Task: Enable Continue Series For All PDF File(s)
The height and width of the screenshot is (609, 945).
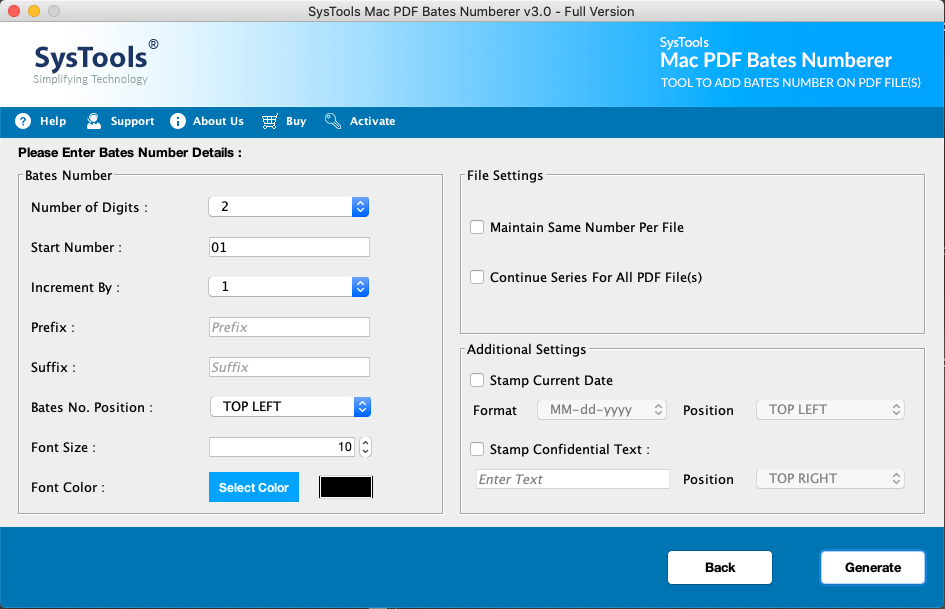Action: tap(477, 277)
